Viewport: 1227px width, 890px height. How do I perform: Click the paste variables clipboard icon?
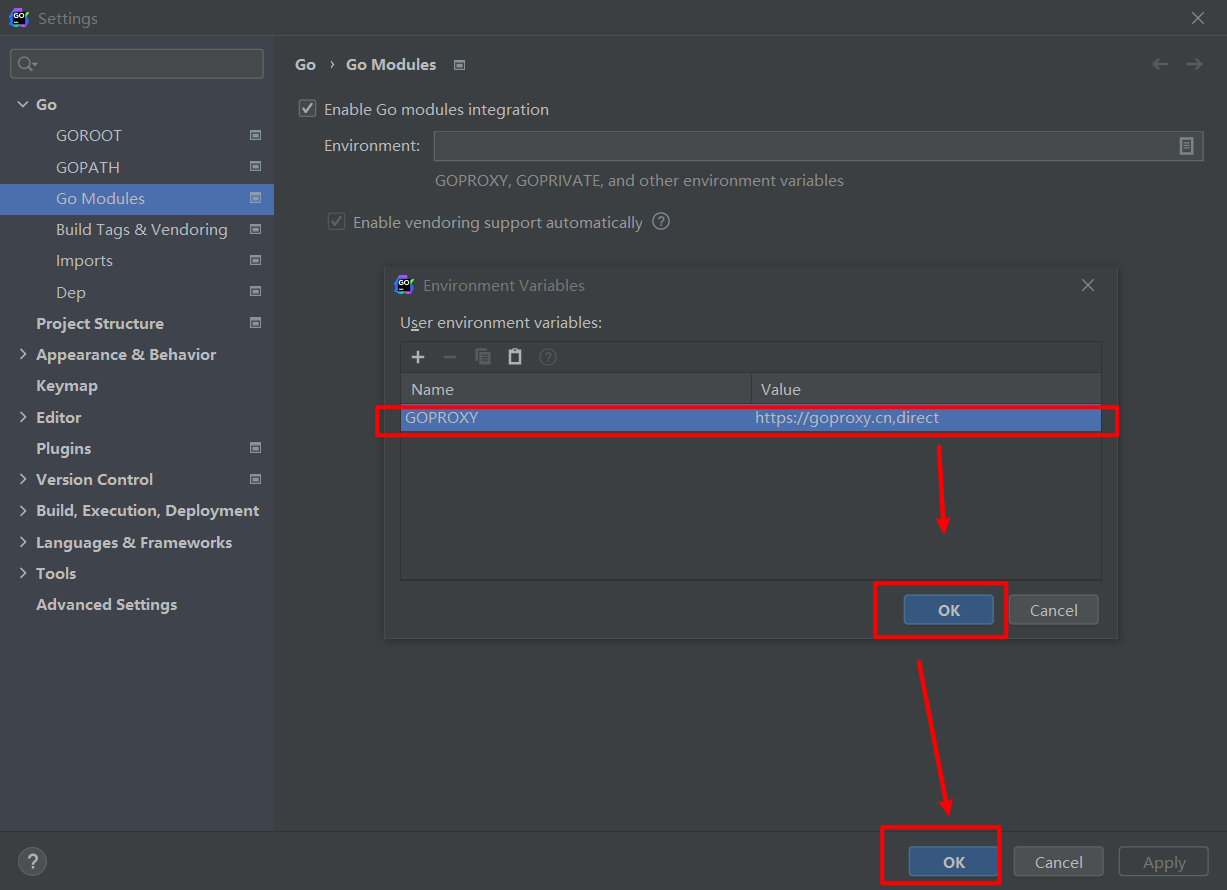pyautogui.click(x=515, y=357)
